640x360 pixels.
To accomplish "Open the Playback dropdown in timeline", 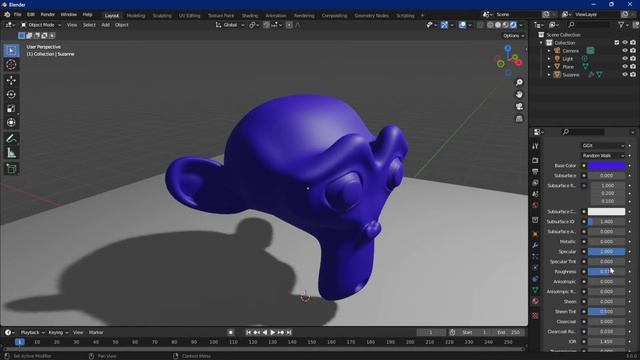I will [32, 333].
